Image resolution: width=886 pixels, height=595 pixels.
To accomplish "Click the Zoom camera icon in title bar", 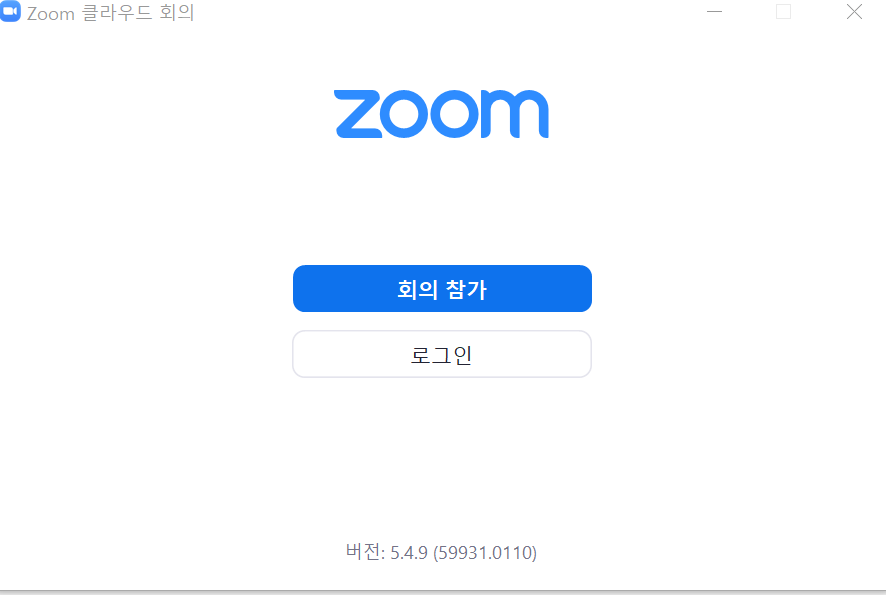I will click(10, 11).
